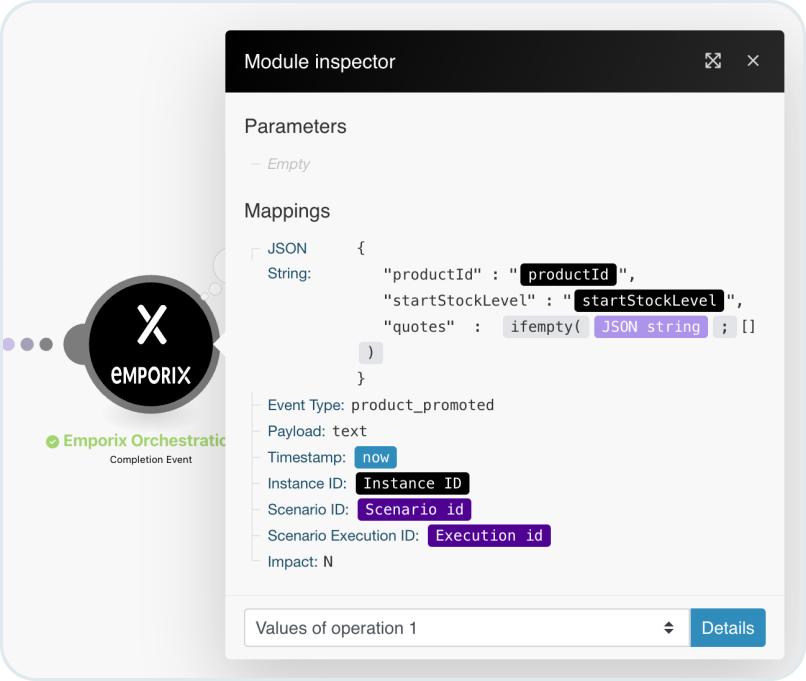This screenshot has width=806, height=681.
Task: Click the Instance ID value pill
Action: [412, 483]
